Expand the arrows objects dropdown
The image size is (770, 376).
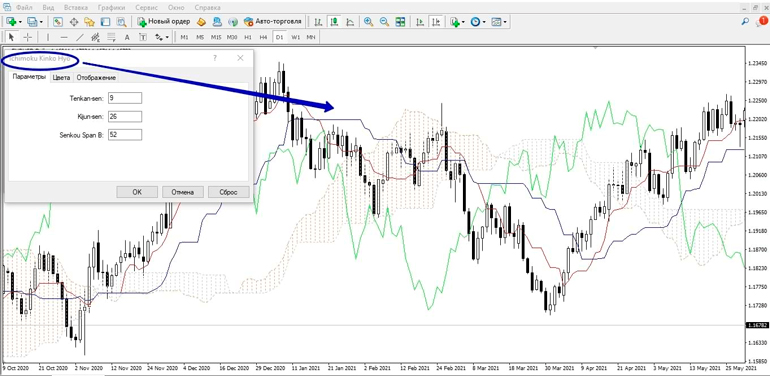pos(167,37)
